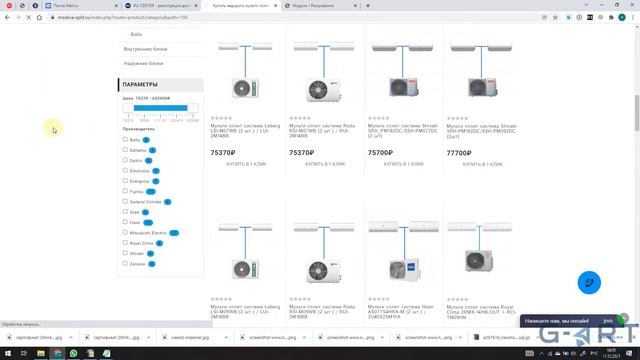640x360 pixels.
Task: Click the Haier AS07TS4HRA-M rating stars
Action: pos(379,299)
